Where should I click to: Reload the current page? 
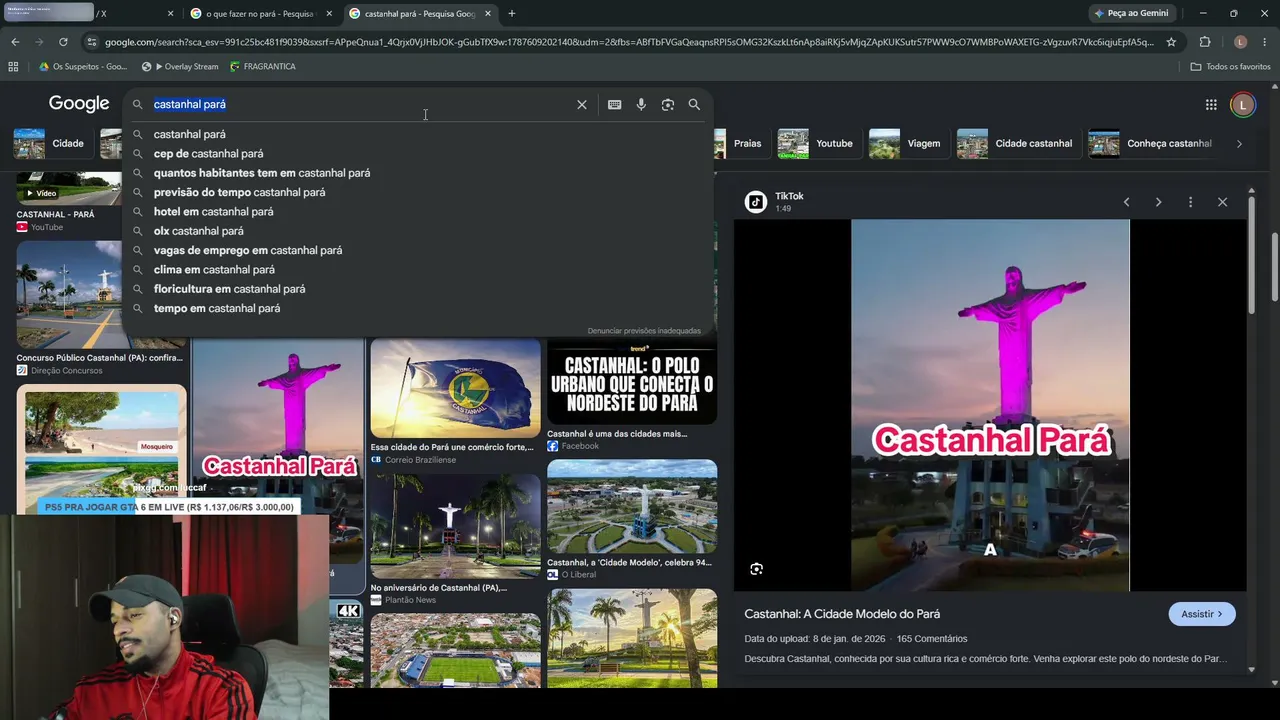(x=63, y=42)
